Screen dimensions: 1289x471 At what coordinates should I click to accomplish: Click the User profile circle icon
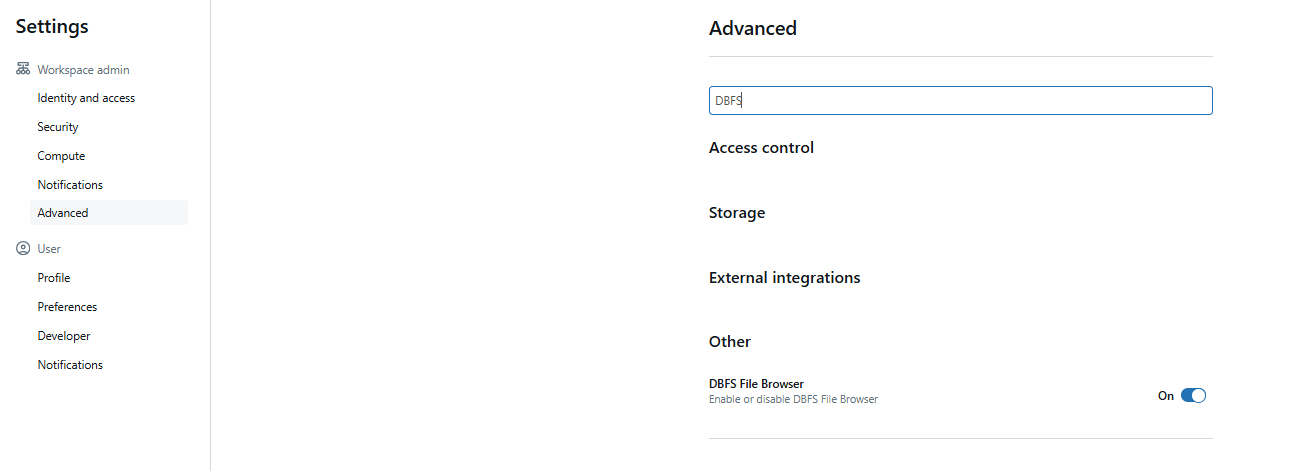23,249
